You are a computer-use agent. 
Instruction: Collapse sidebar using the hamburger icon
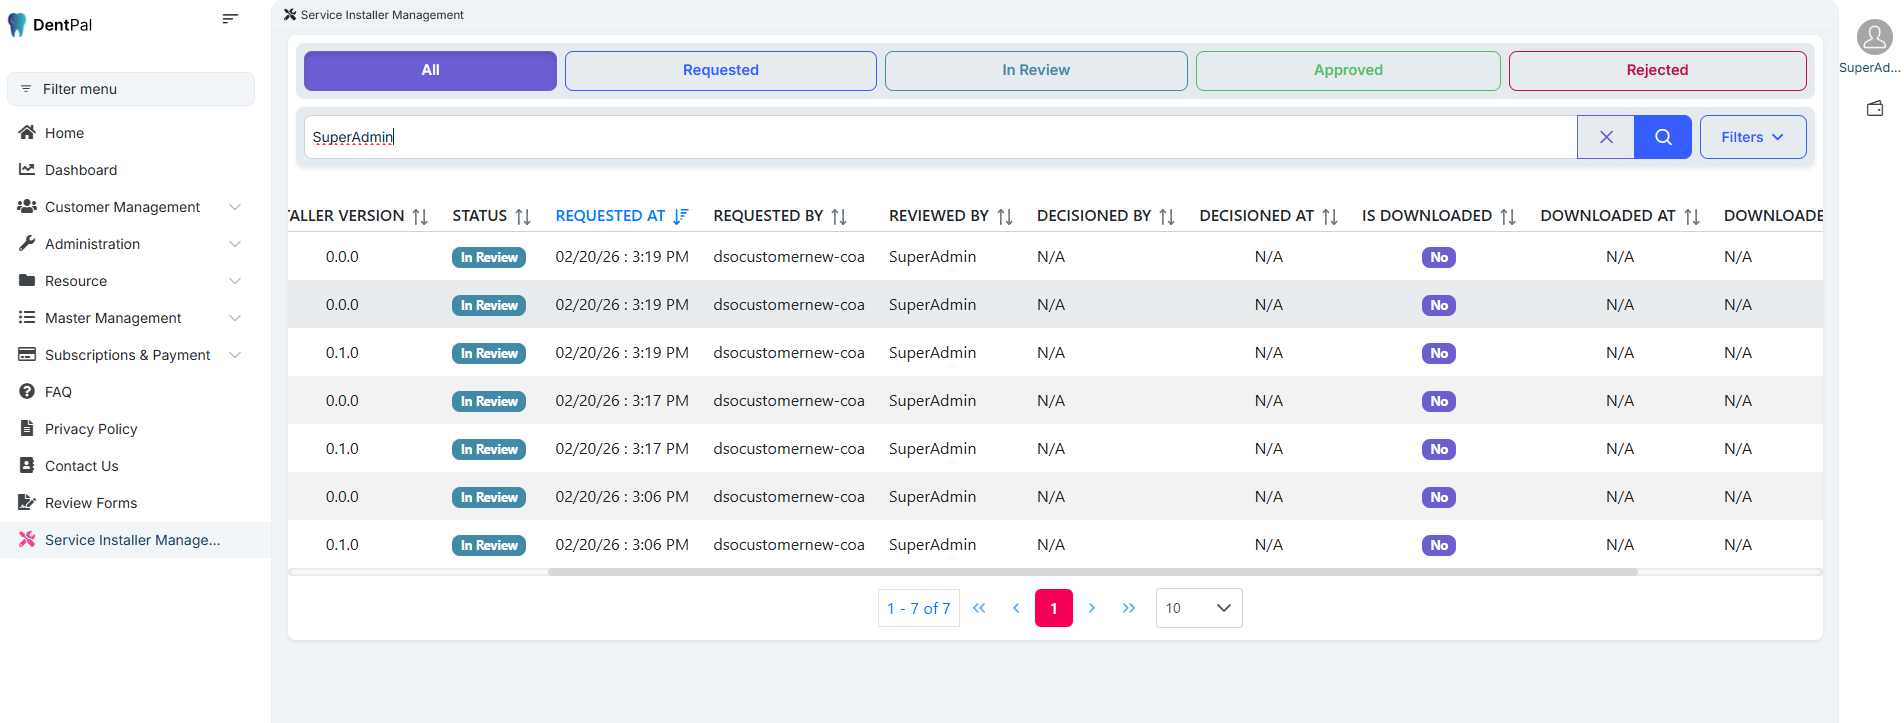[x=230, y=19]
